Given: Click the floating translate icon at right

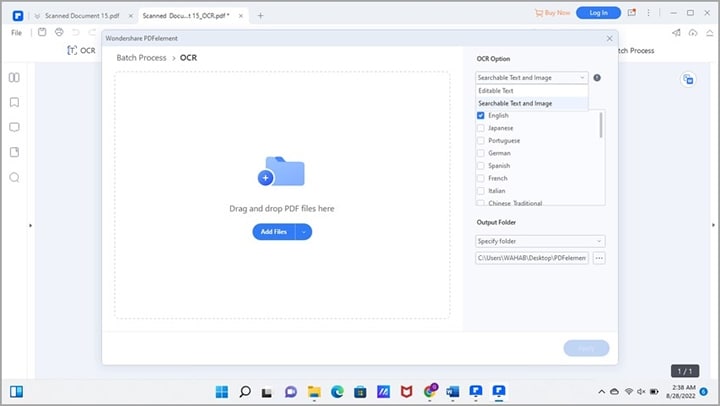Looking at the screenshot, I should [688, 79].
